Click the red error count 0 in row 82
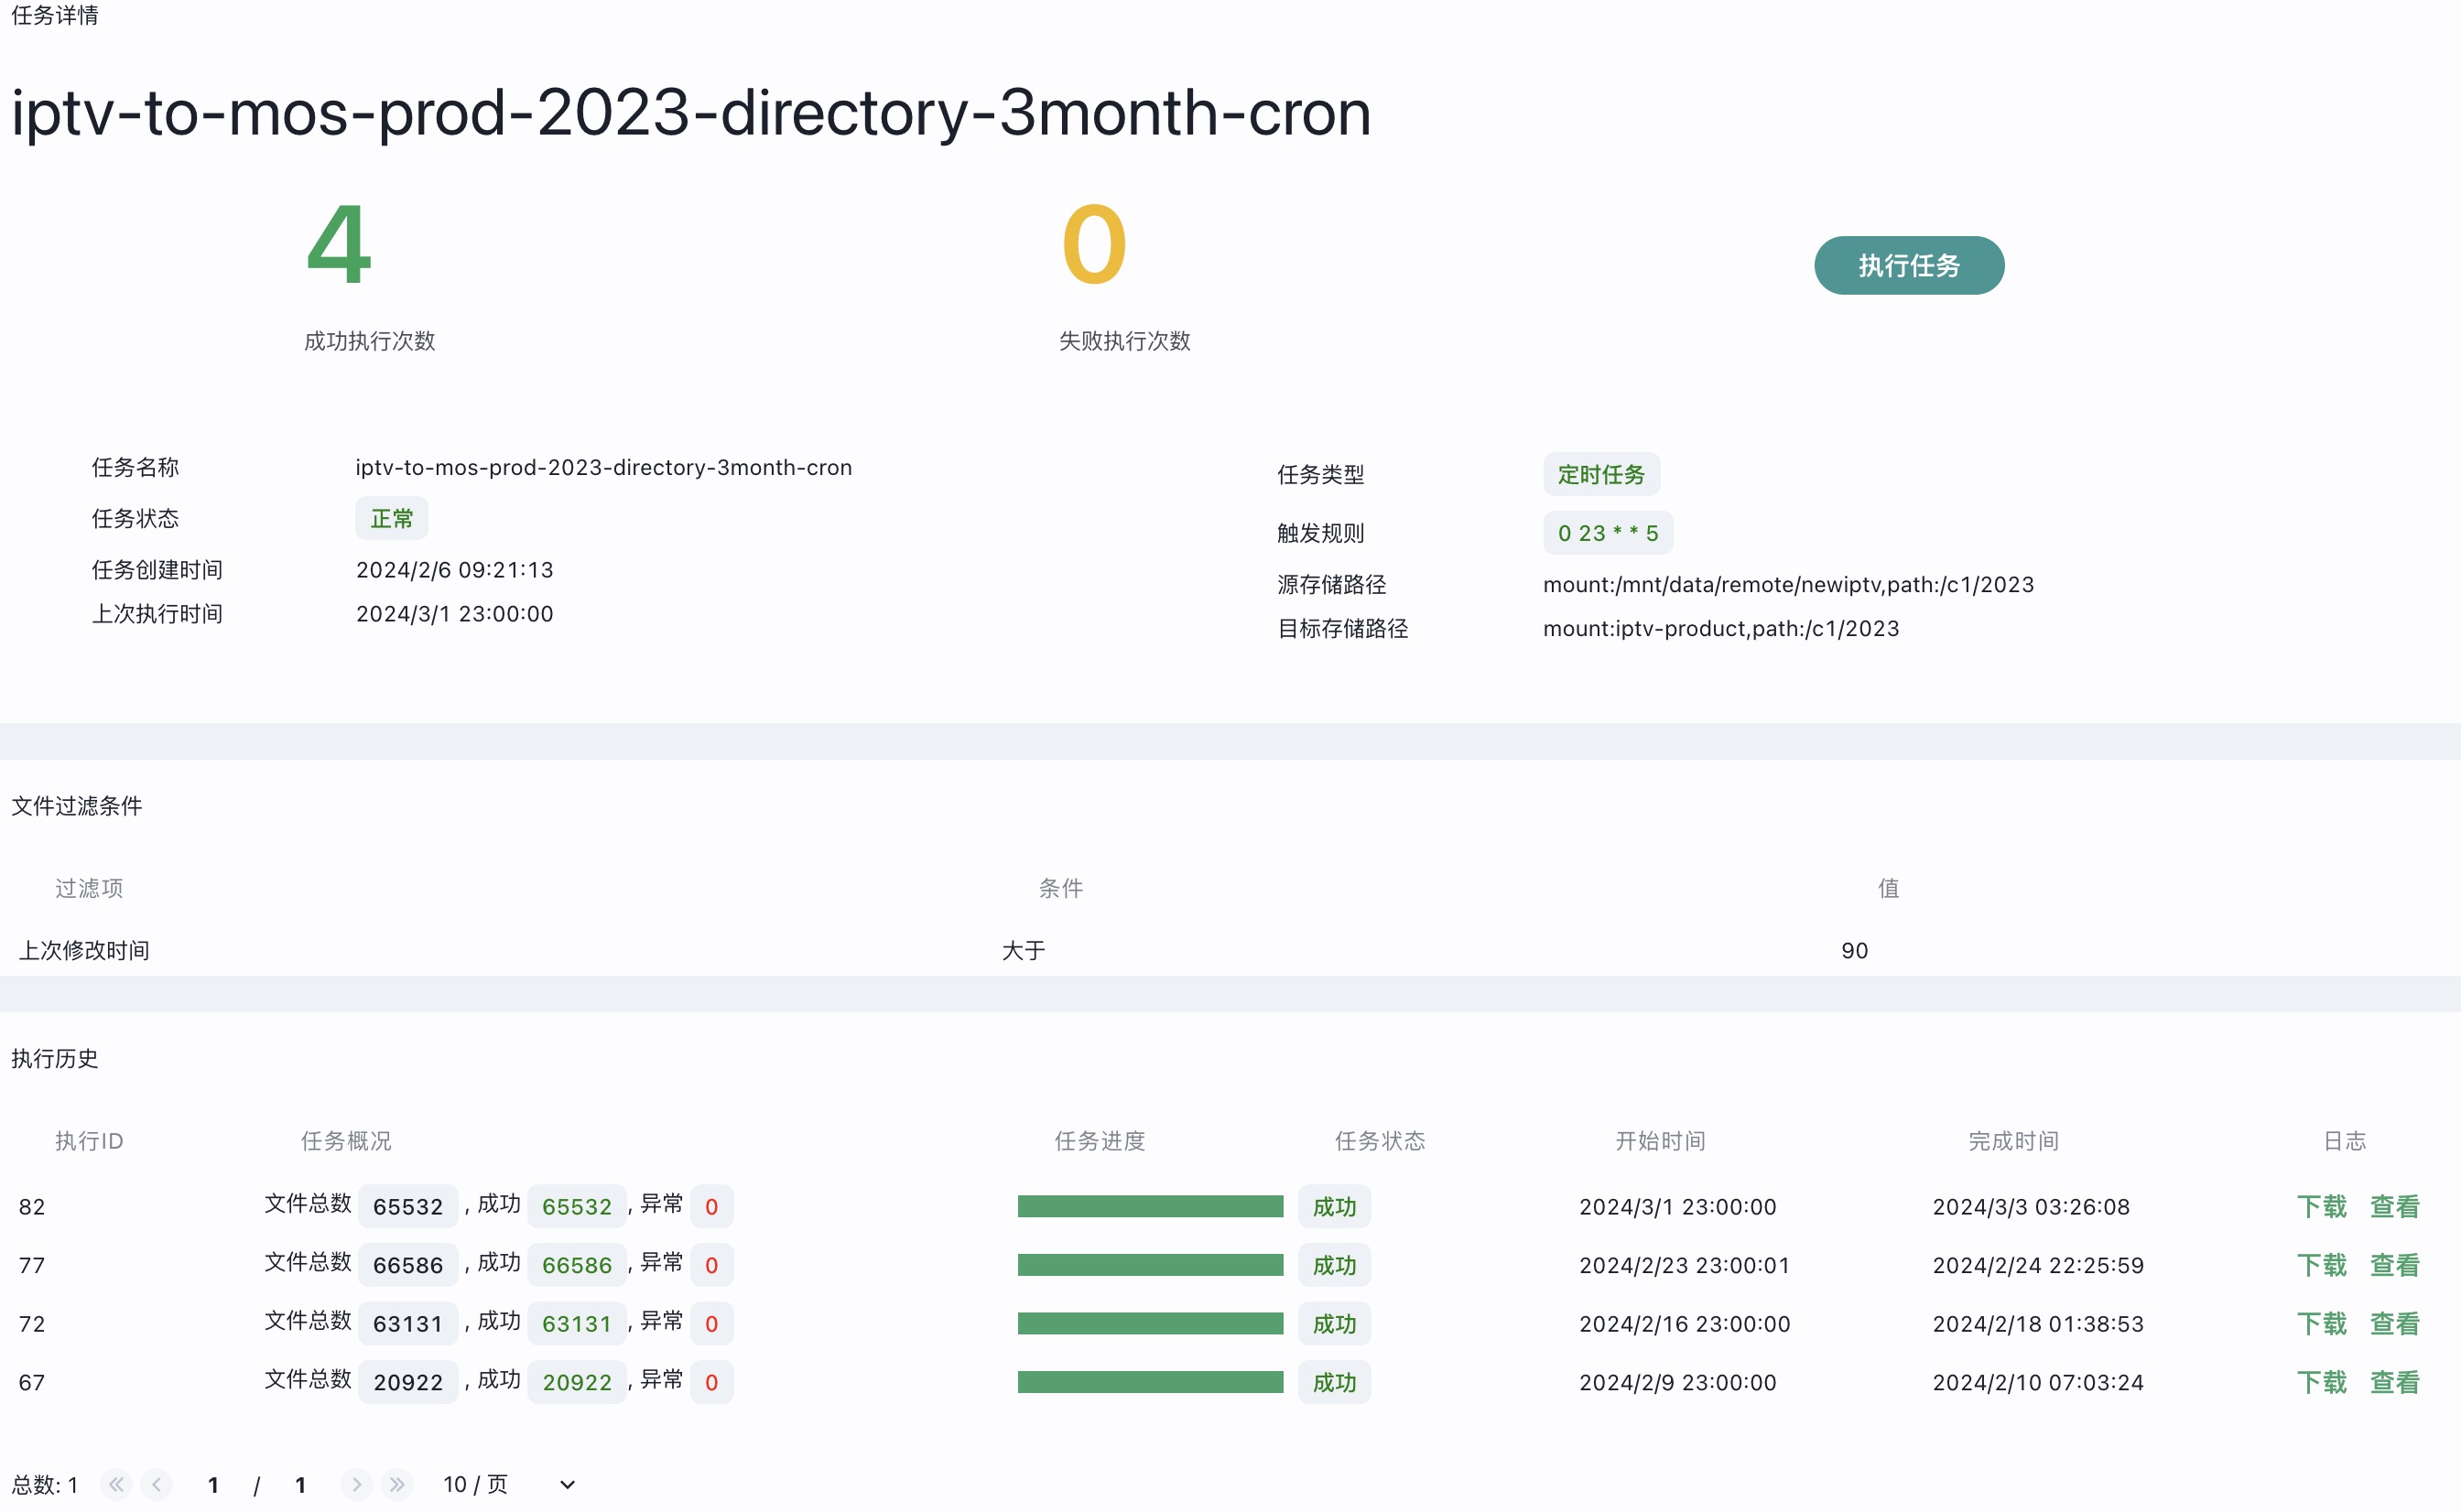Screen dimensions: 2461x1512 712,1206
